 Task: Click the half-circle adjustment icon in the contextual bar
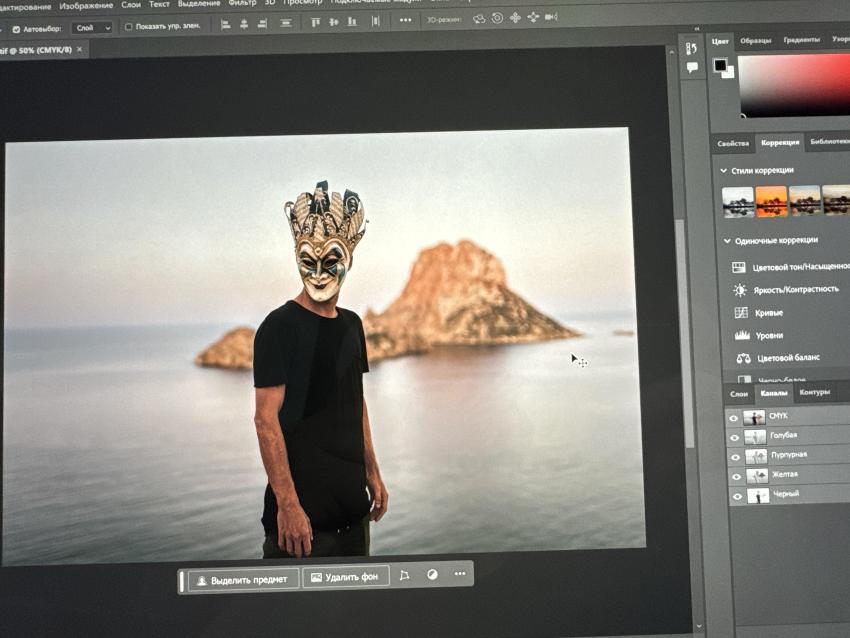click(432, 576)
